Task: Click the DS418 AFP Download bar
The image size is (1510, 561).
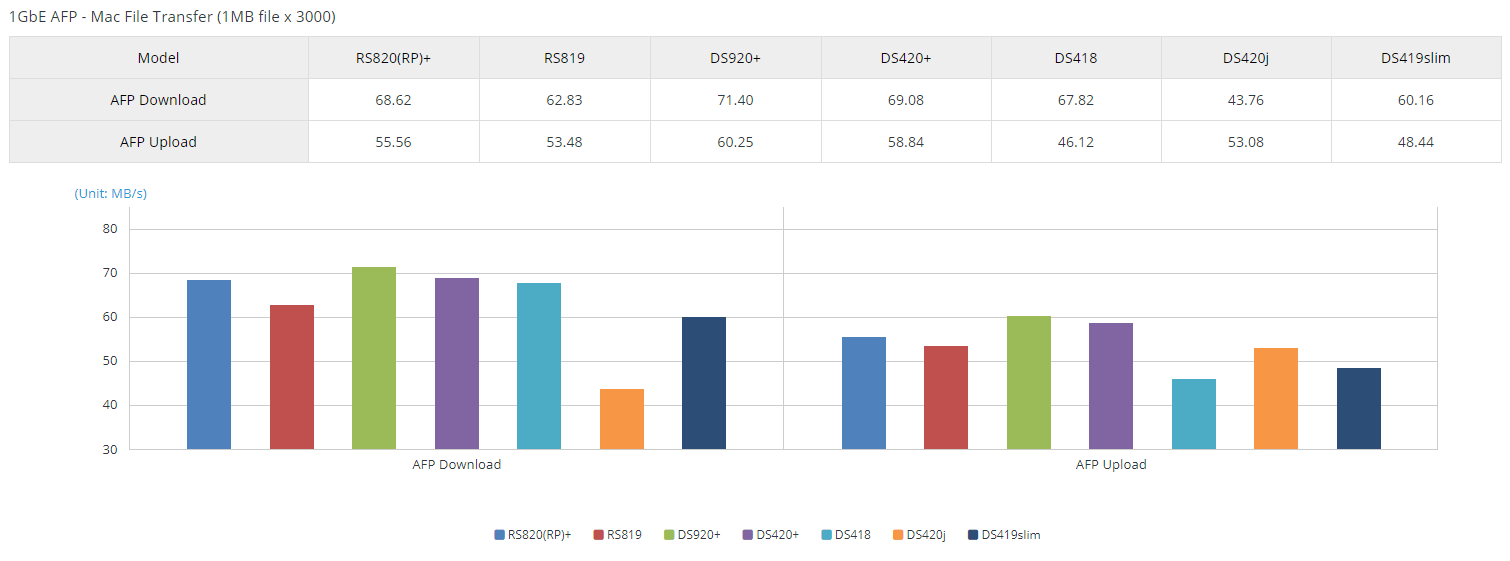Action: point(539,366)
